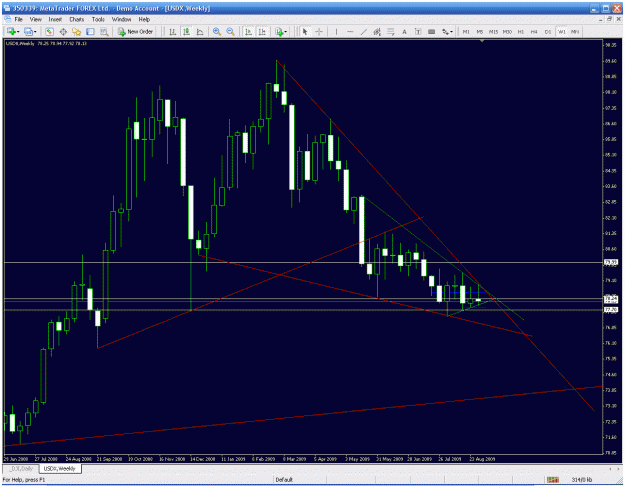
Task: Switch timeframe to D1
Action: pos(548,31)
